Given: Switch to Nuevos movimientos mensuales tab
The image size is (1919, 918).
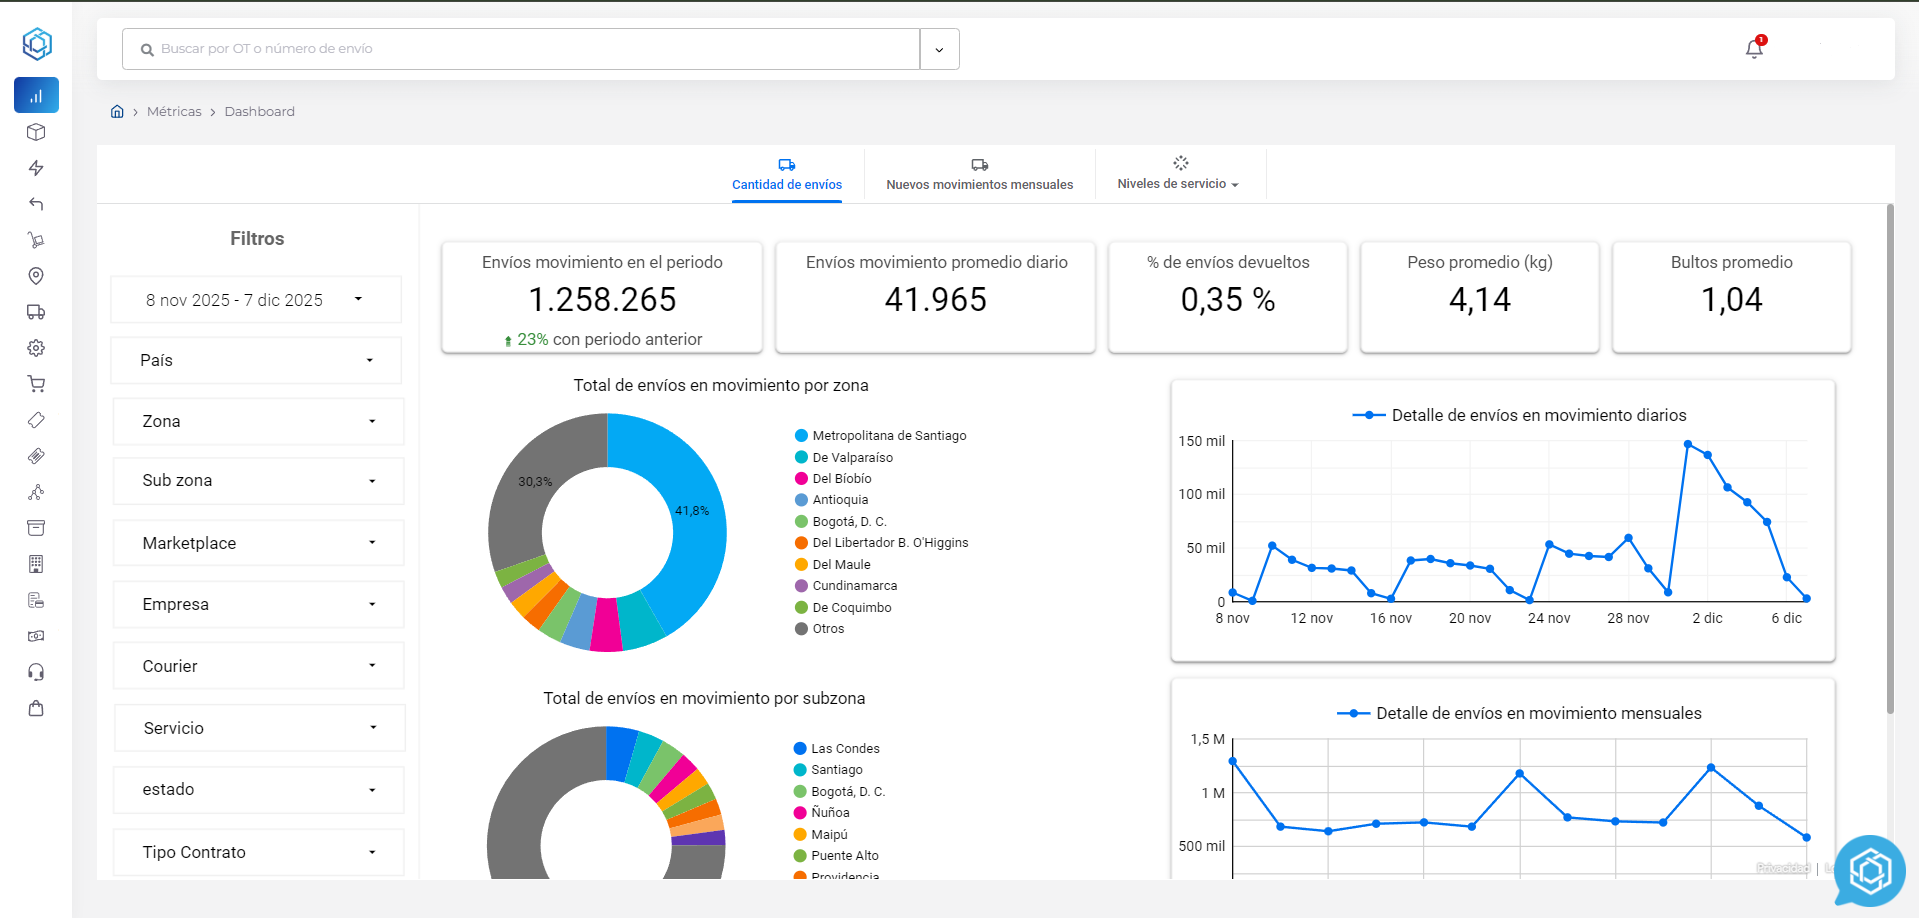Looking at the screenshot, I should (979, 175).
